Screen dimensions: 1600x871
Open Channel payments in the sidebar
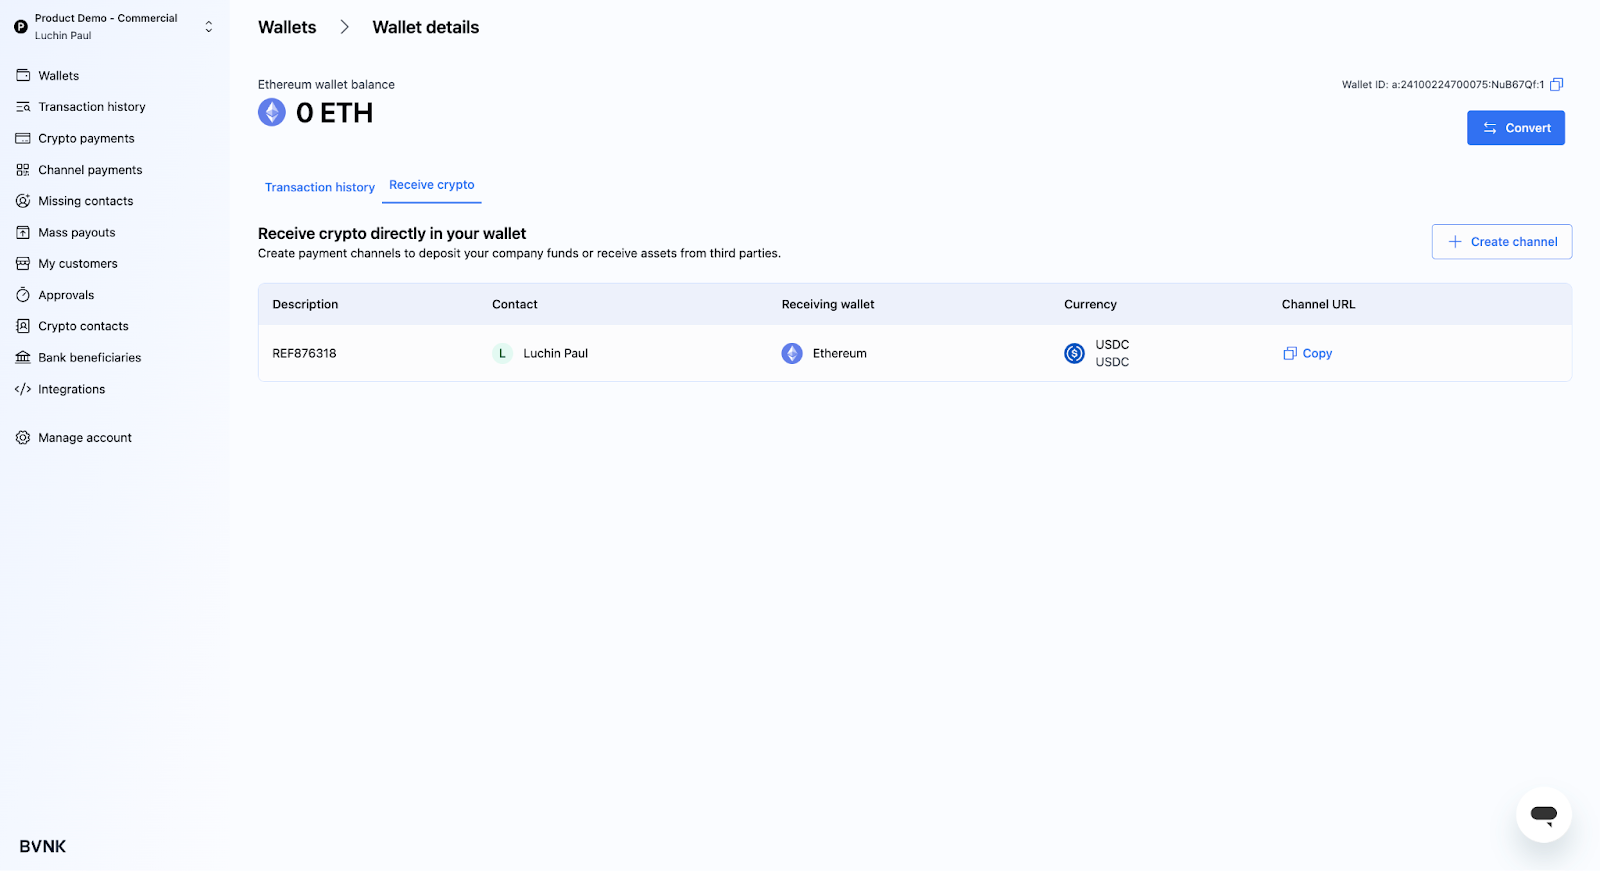pyautogui.click(x=90, y=170)
